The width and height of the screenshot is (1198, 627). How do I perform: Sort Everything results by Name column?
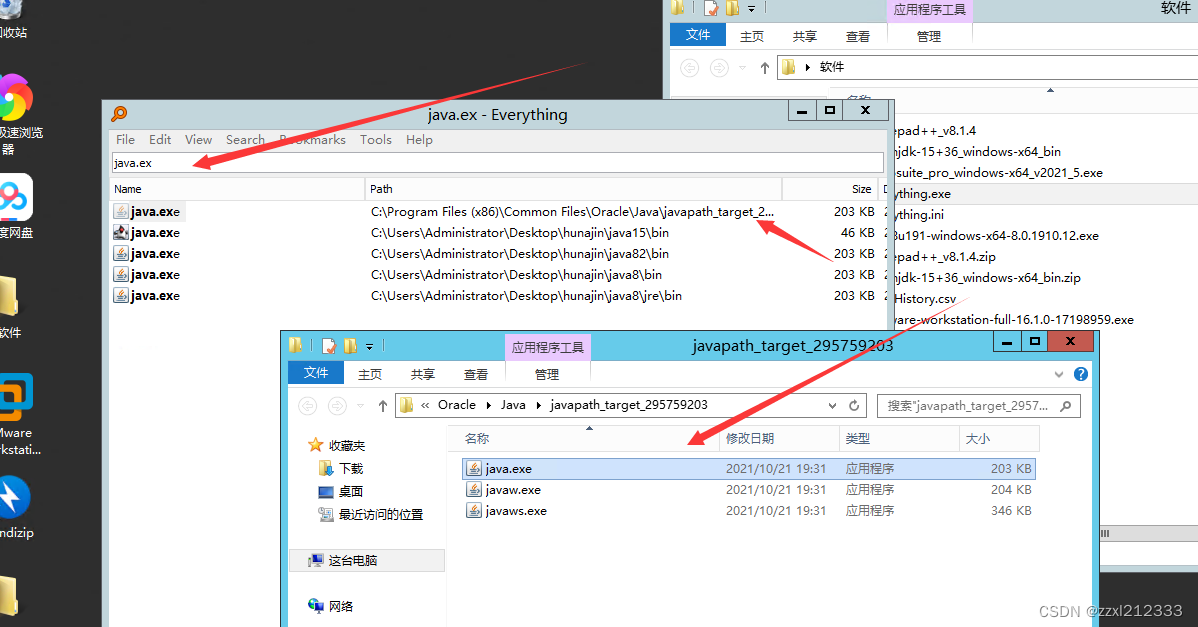click(237, 189)
